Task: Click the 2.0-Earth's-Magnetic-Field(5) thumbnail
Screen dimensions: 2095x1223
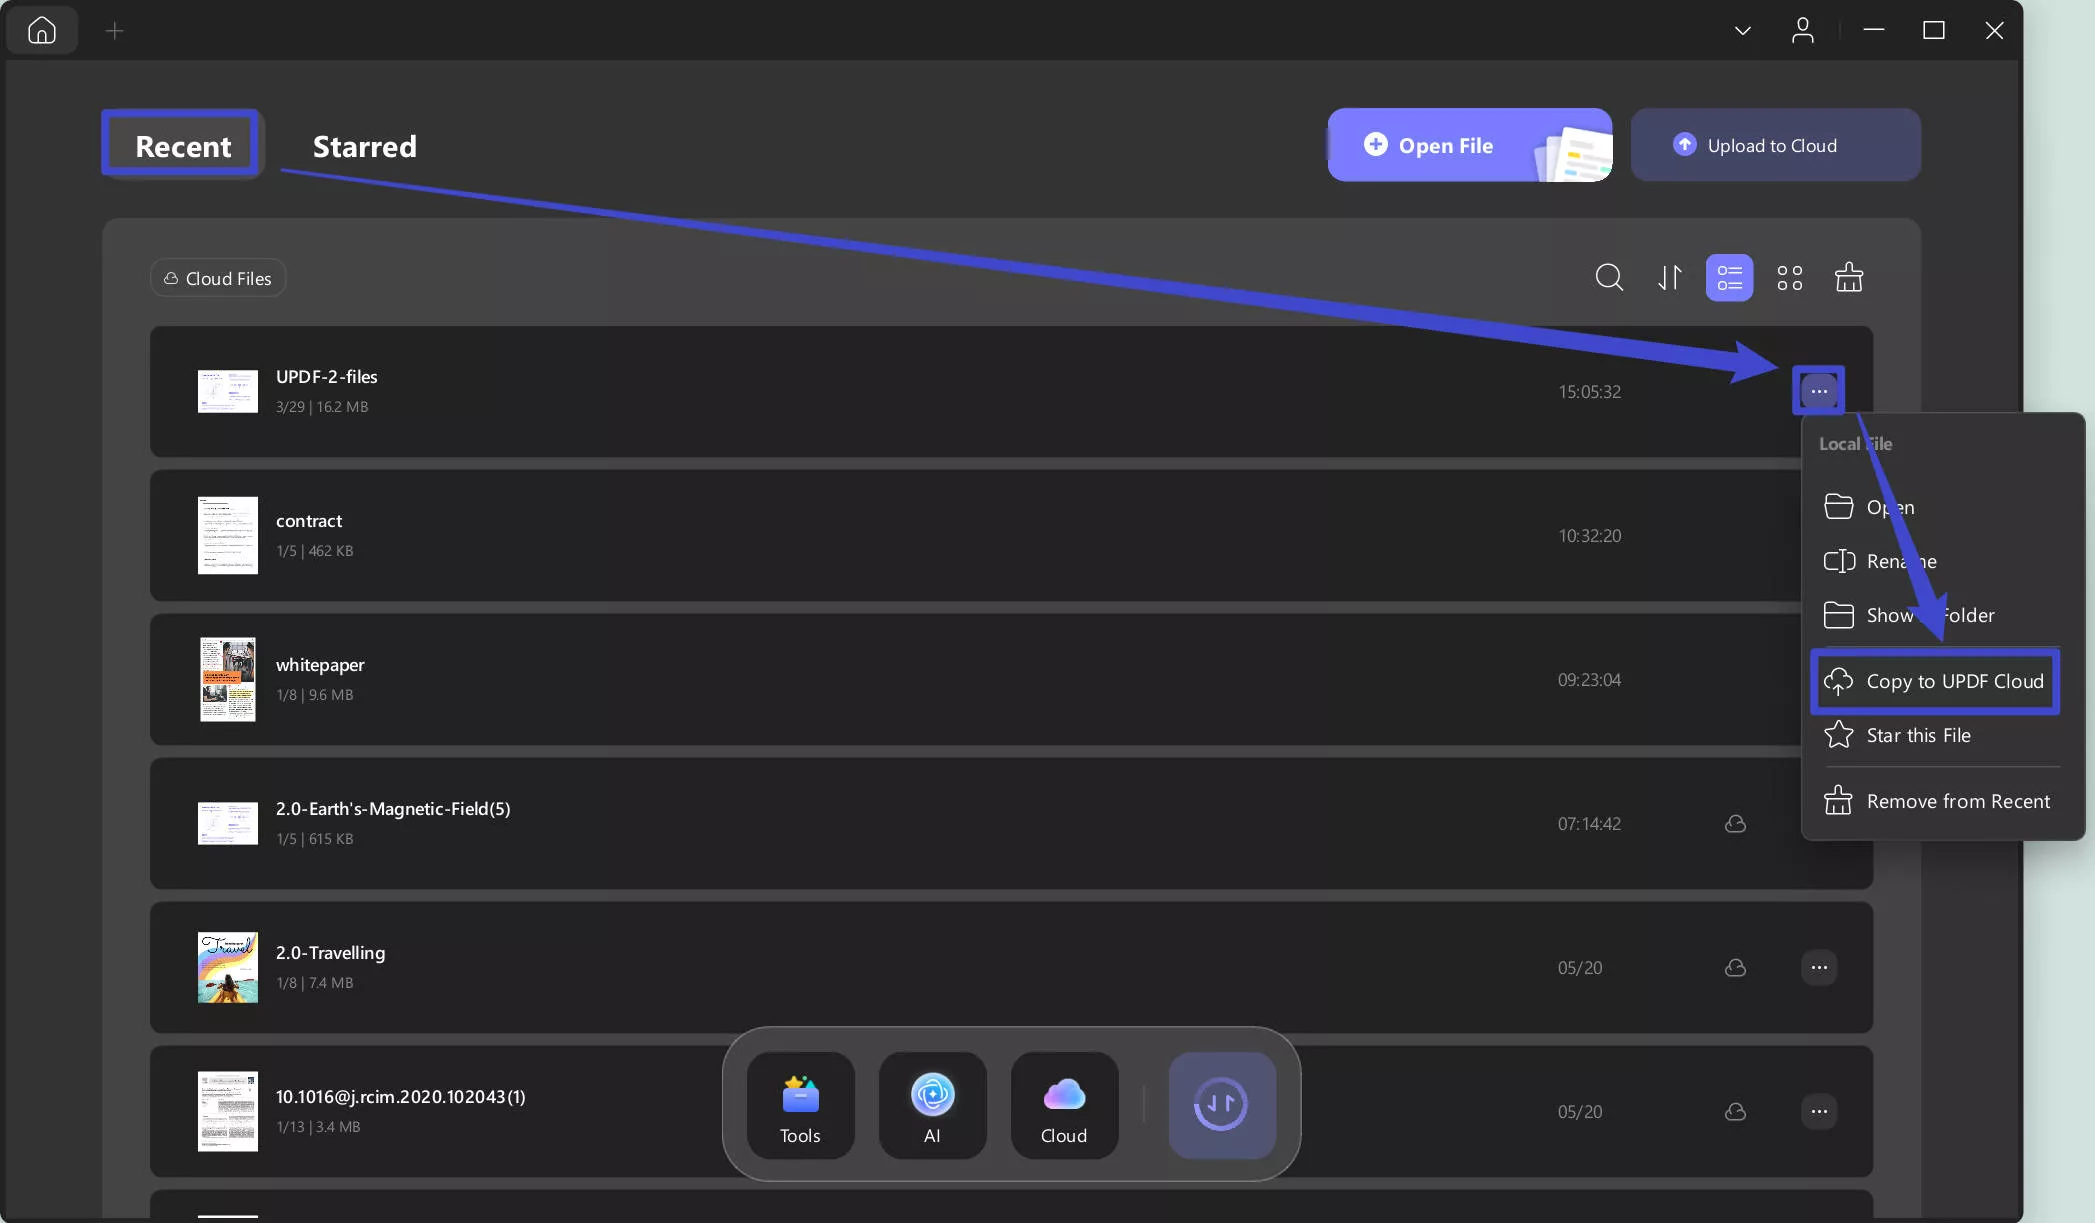Action: coord(227,823)
